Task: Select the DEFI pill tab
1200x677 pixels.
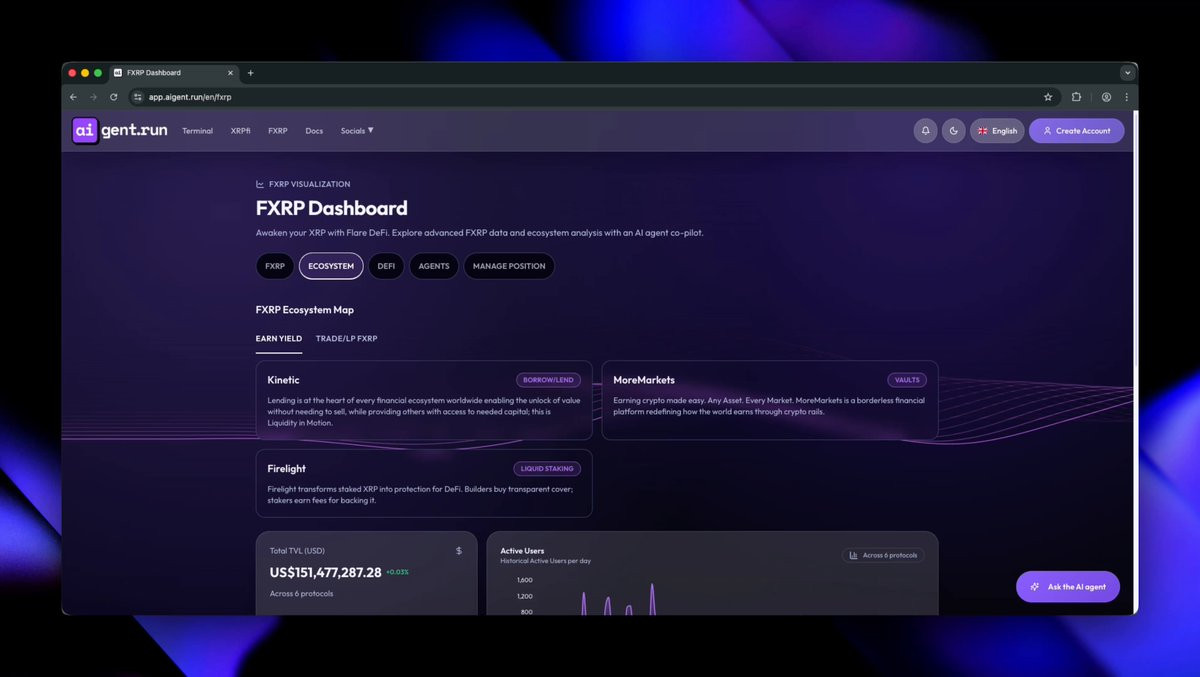Action: click(x=386, y=266)
